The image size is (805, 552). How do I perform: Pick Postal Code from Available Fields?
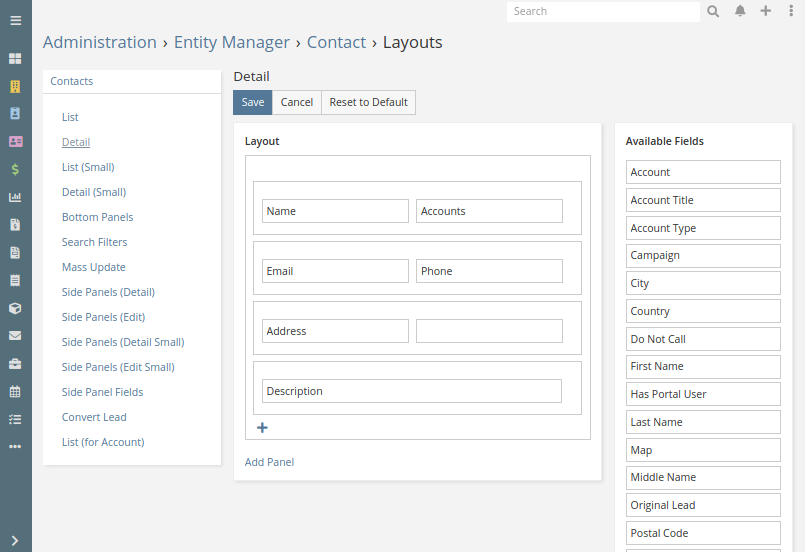703,533
